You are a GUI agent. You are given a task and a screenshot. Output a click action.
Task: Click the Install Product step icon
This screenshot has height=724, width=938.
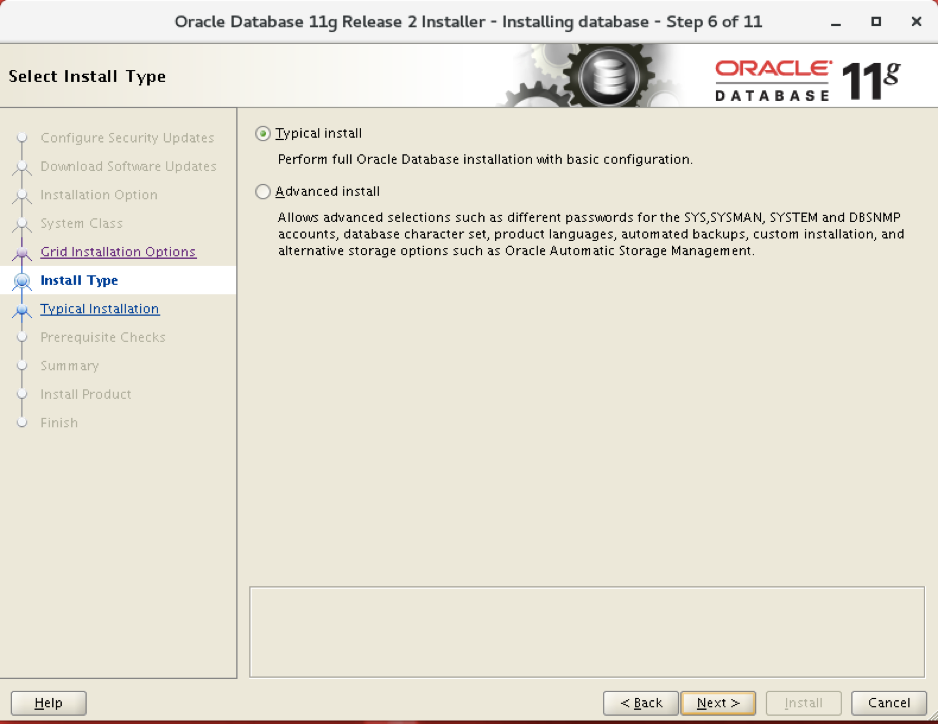point(22,394)
